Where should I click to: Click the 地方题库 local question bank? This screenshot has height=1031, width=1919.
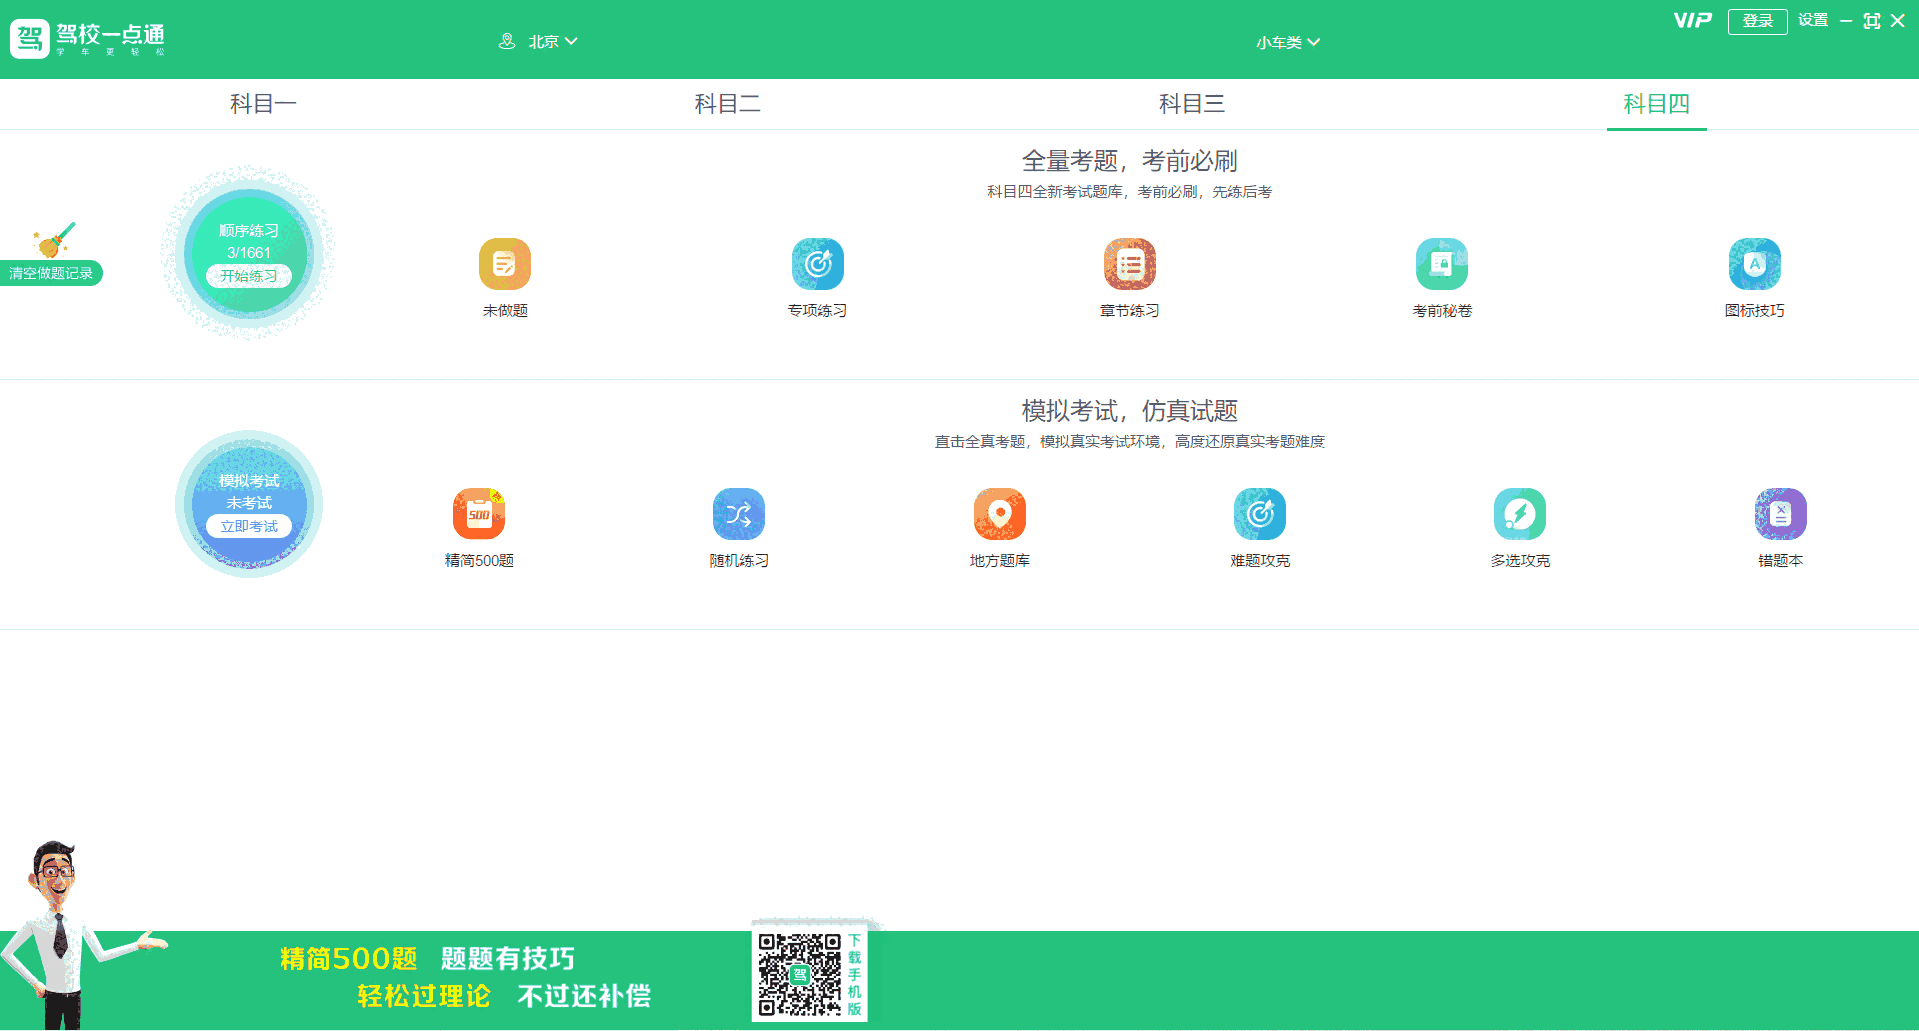[x=999, y=514]
